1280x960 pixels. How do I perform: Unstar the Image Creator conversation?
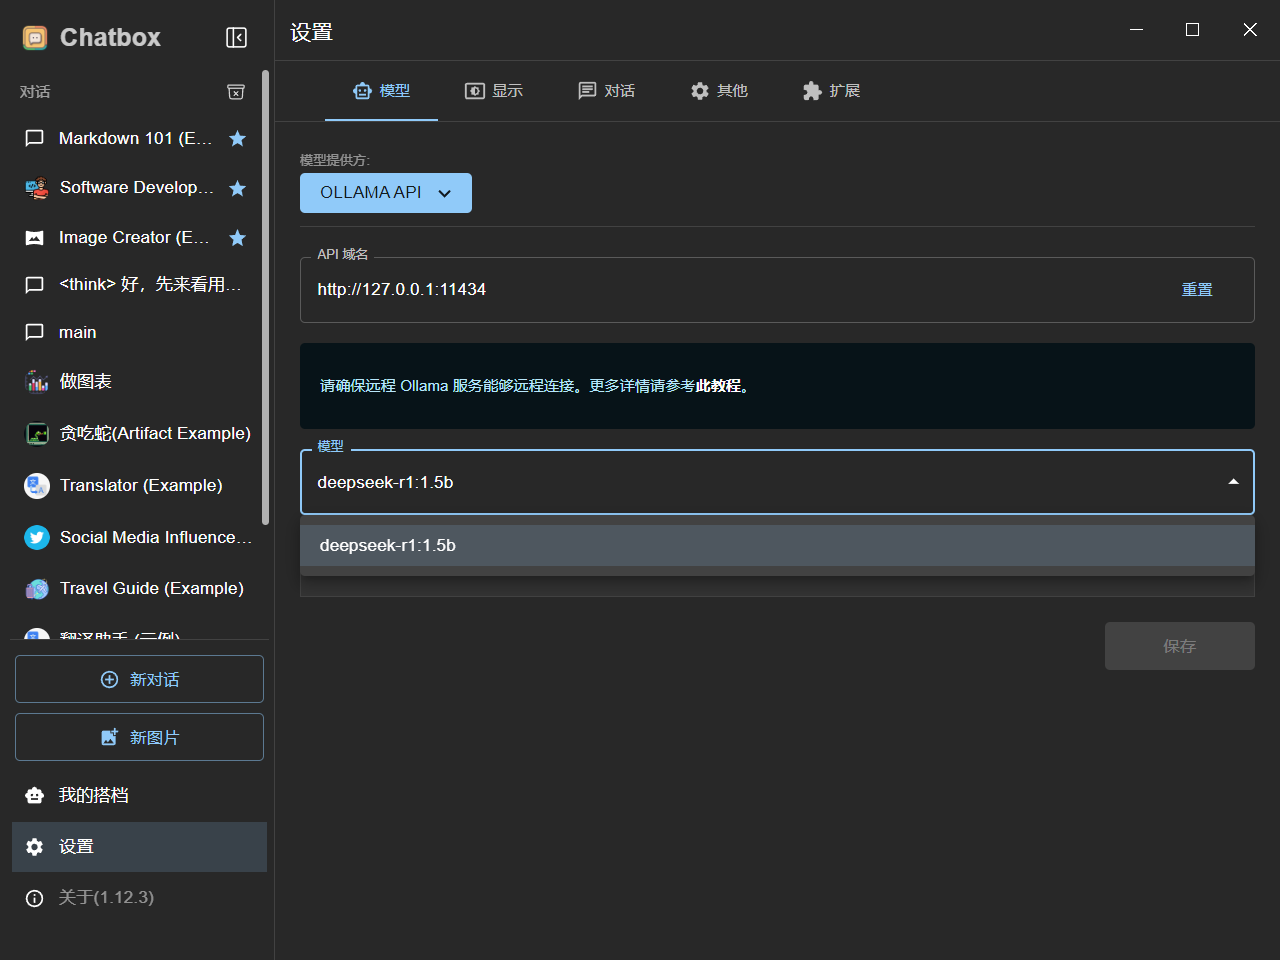[237, 238]
